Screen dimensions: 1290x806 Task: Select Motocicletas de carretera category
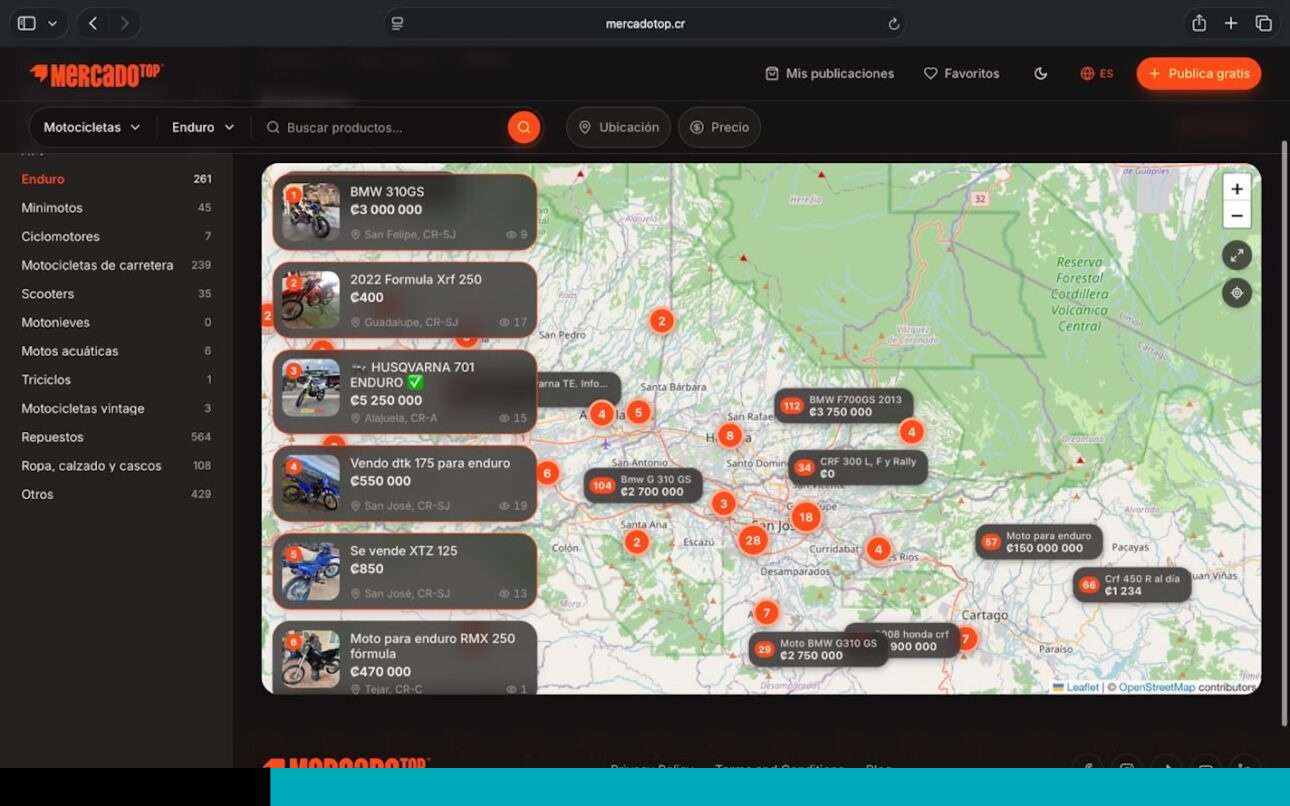(116, 265)
